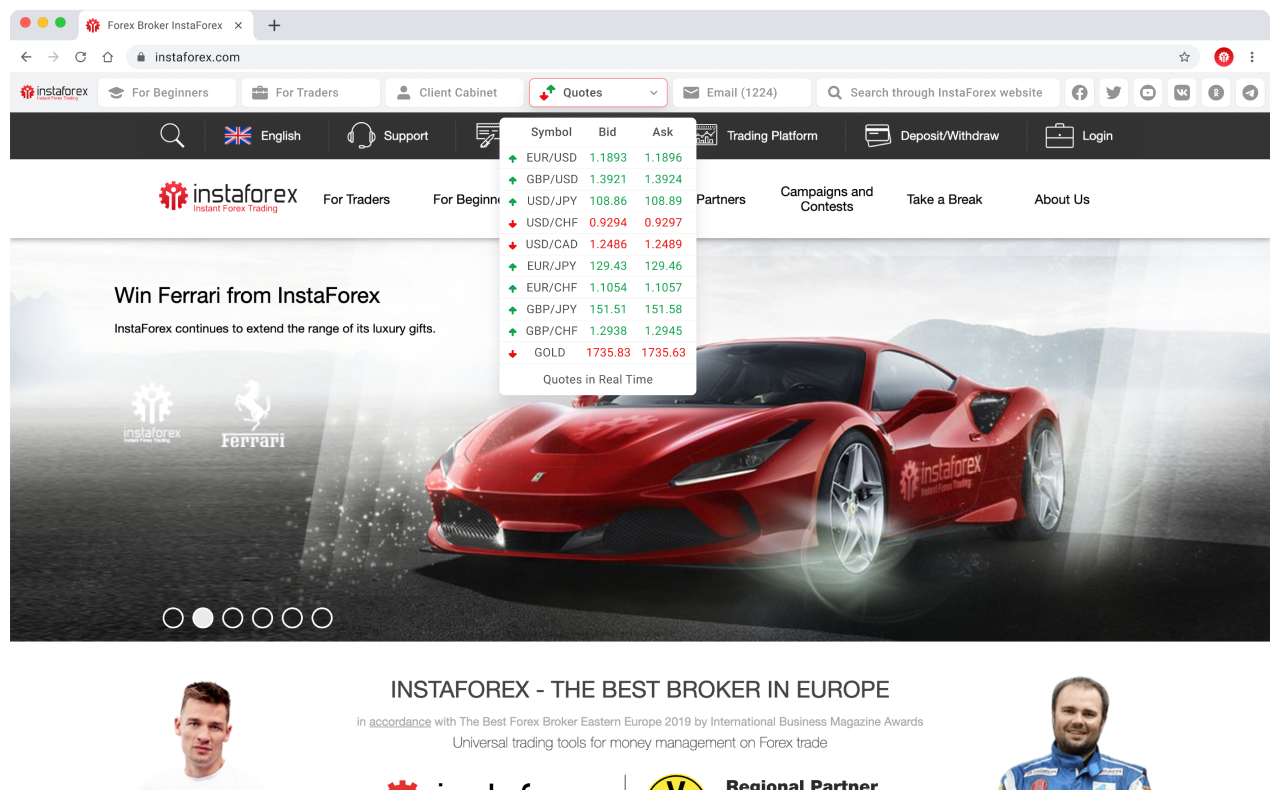Switch to the Forex Broker InstaForex tab
Screen dimensions: 1280x800
point(165,25)
